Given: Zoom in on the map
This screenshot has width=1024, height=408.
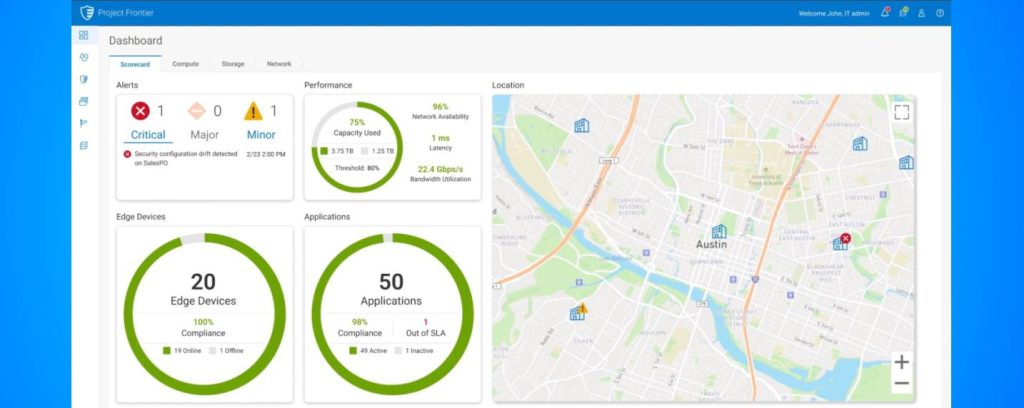Looking at the screenshot, I should click(x=901, y=362).
